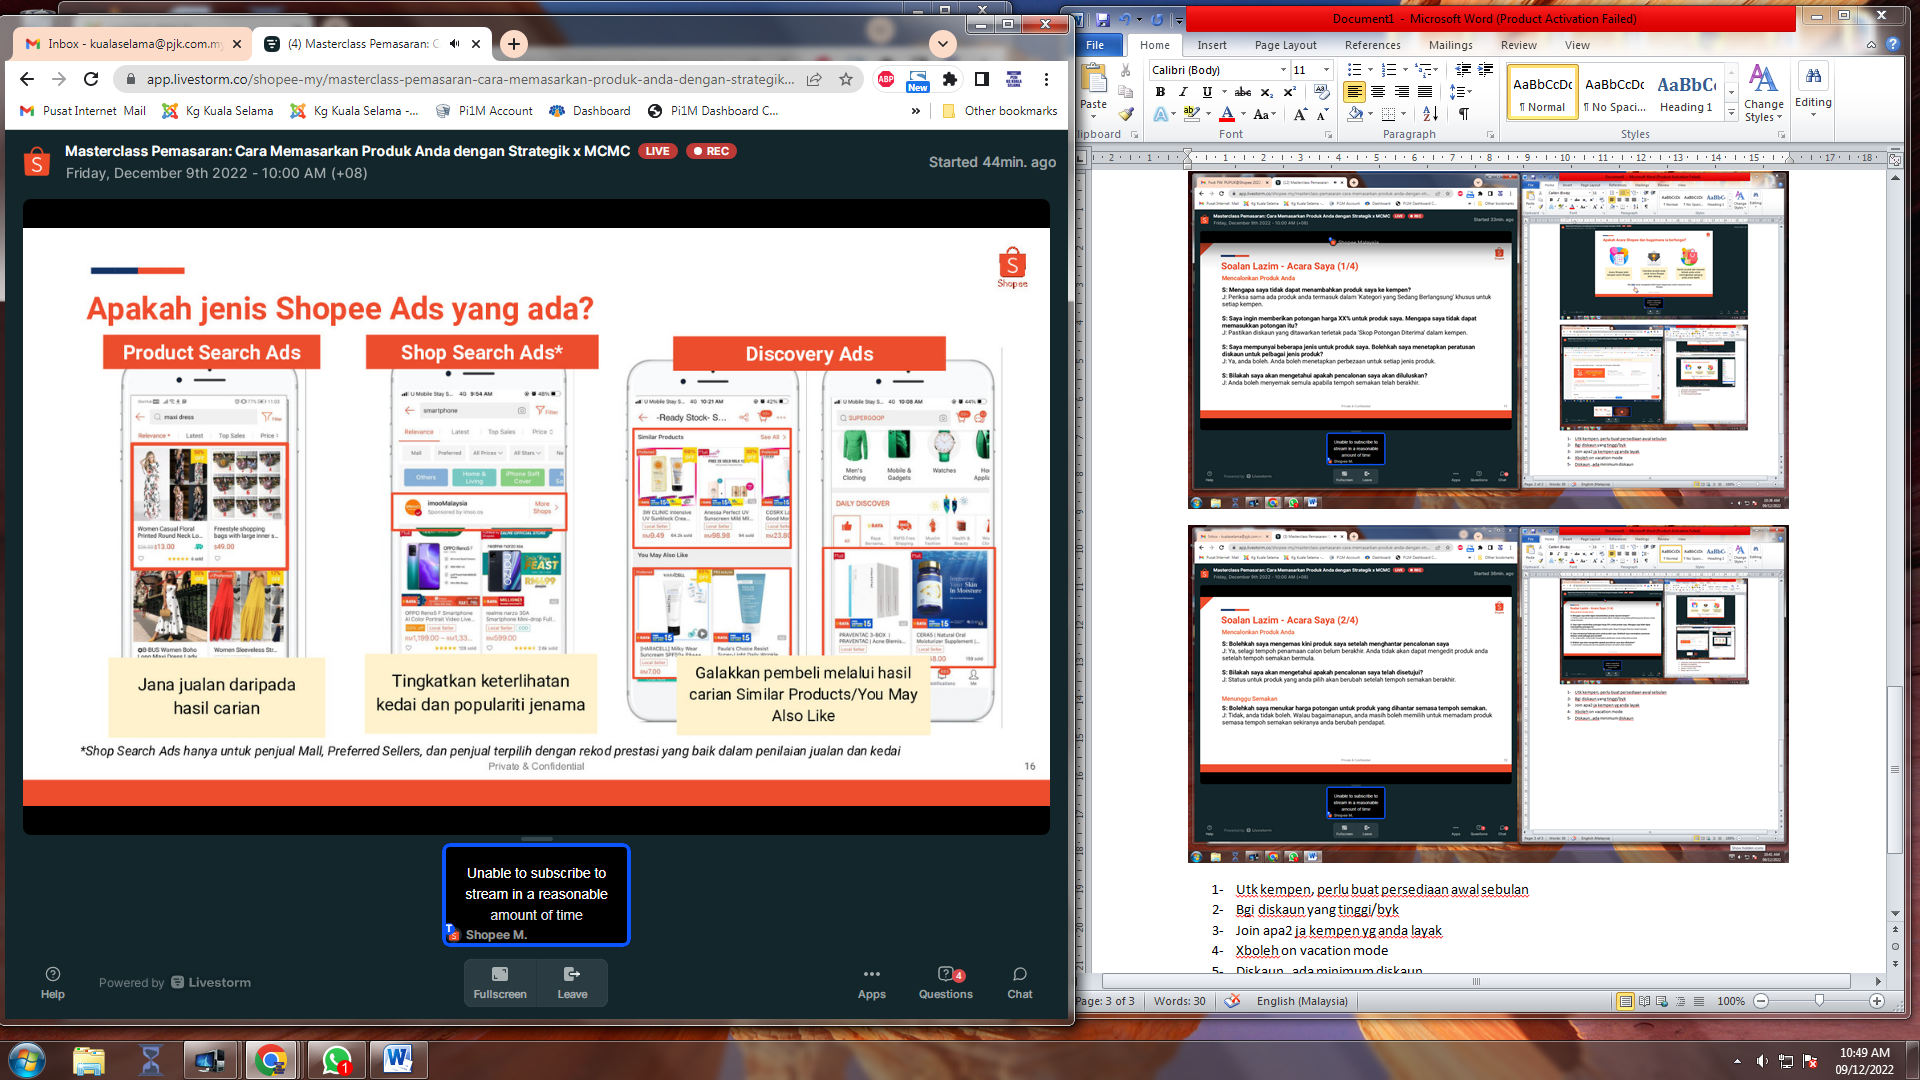Image resolution: width=1920 pixels, height=1080 pixels.
Task: Click the Paste clipboard icon in Word
Action: [1094, 79]
